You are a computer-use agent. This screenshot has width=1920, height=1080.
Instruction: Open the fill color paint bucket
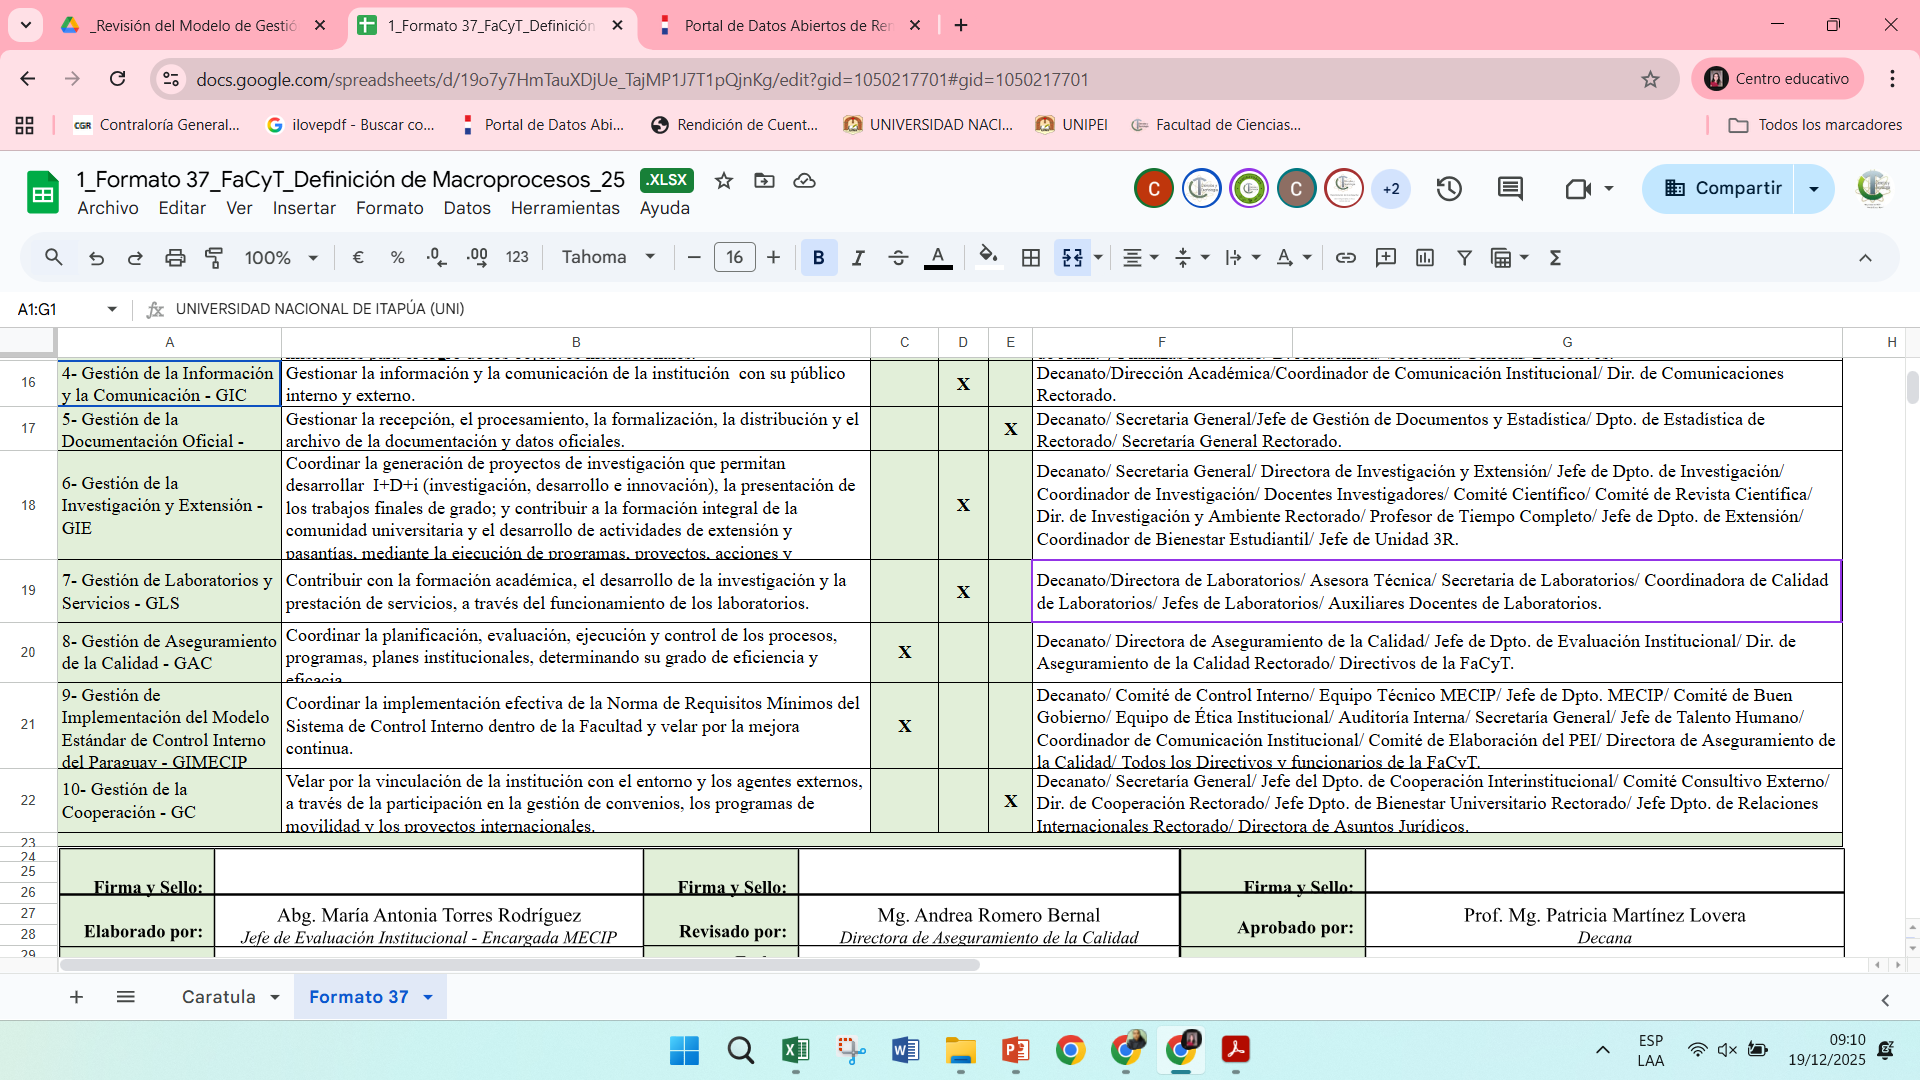point(988,257)
